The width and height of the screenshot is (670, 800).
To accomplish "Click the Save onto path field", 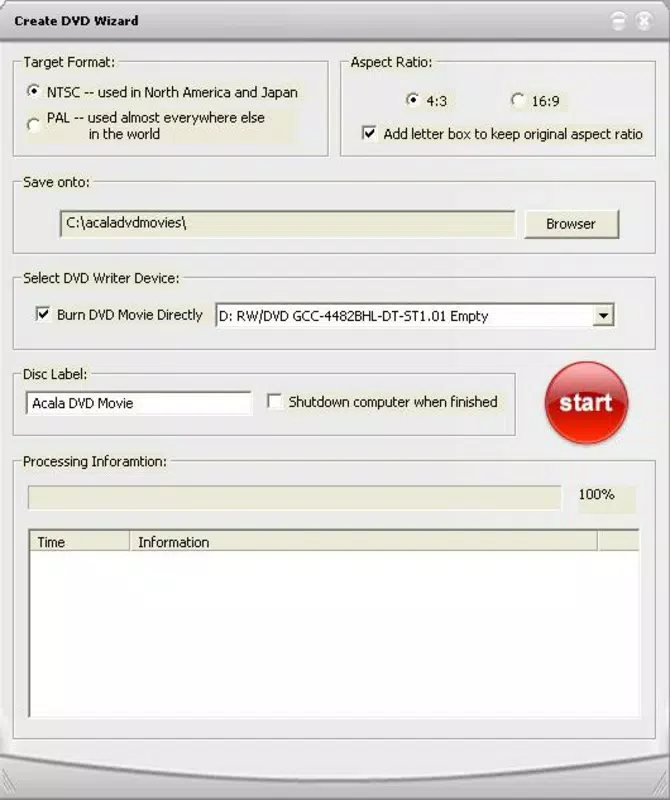I will (x=287, y=224).
